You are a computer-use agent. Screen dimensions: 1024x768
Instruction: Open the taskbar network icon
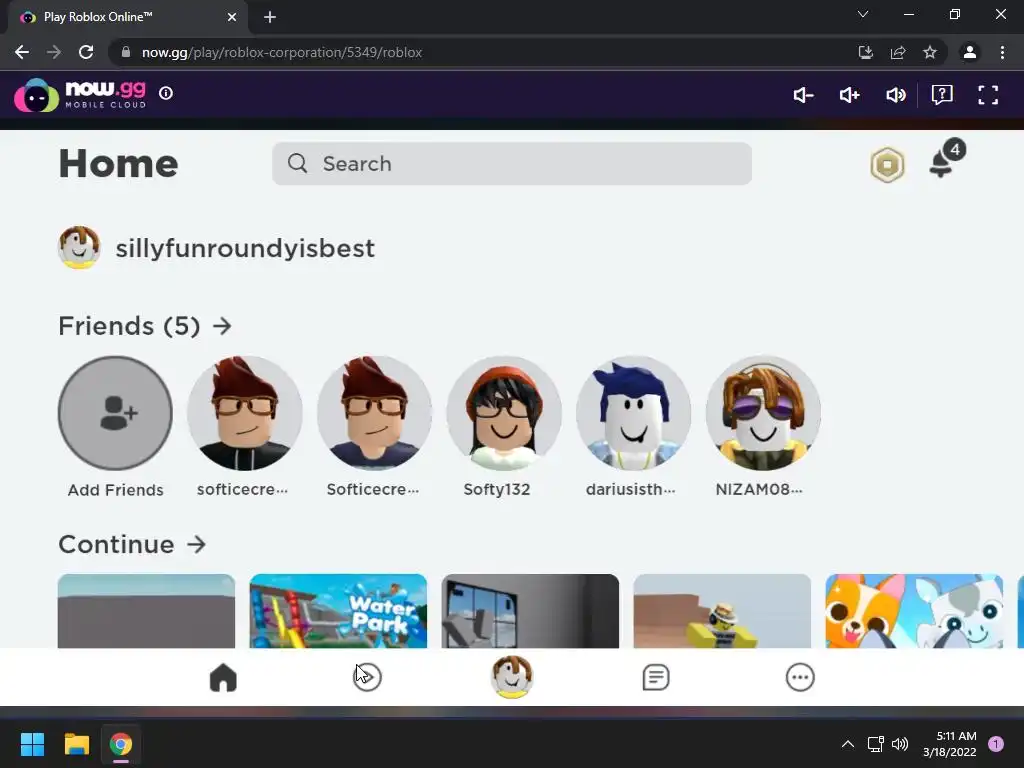click(875, 744)
